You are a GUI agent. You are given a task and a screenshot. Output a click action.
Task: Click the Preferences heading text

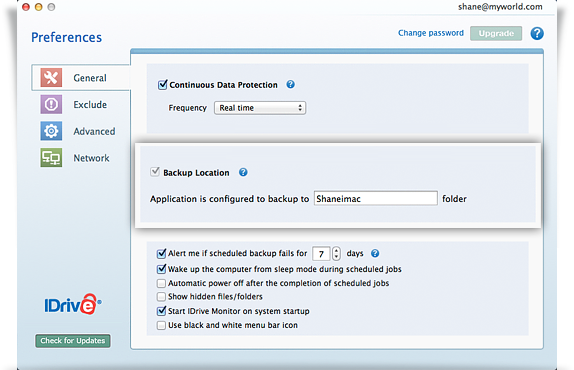(66, 37)
